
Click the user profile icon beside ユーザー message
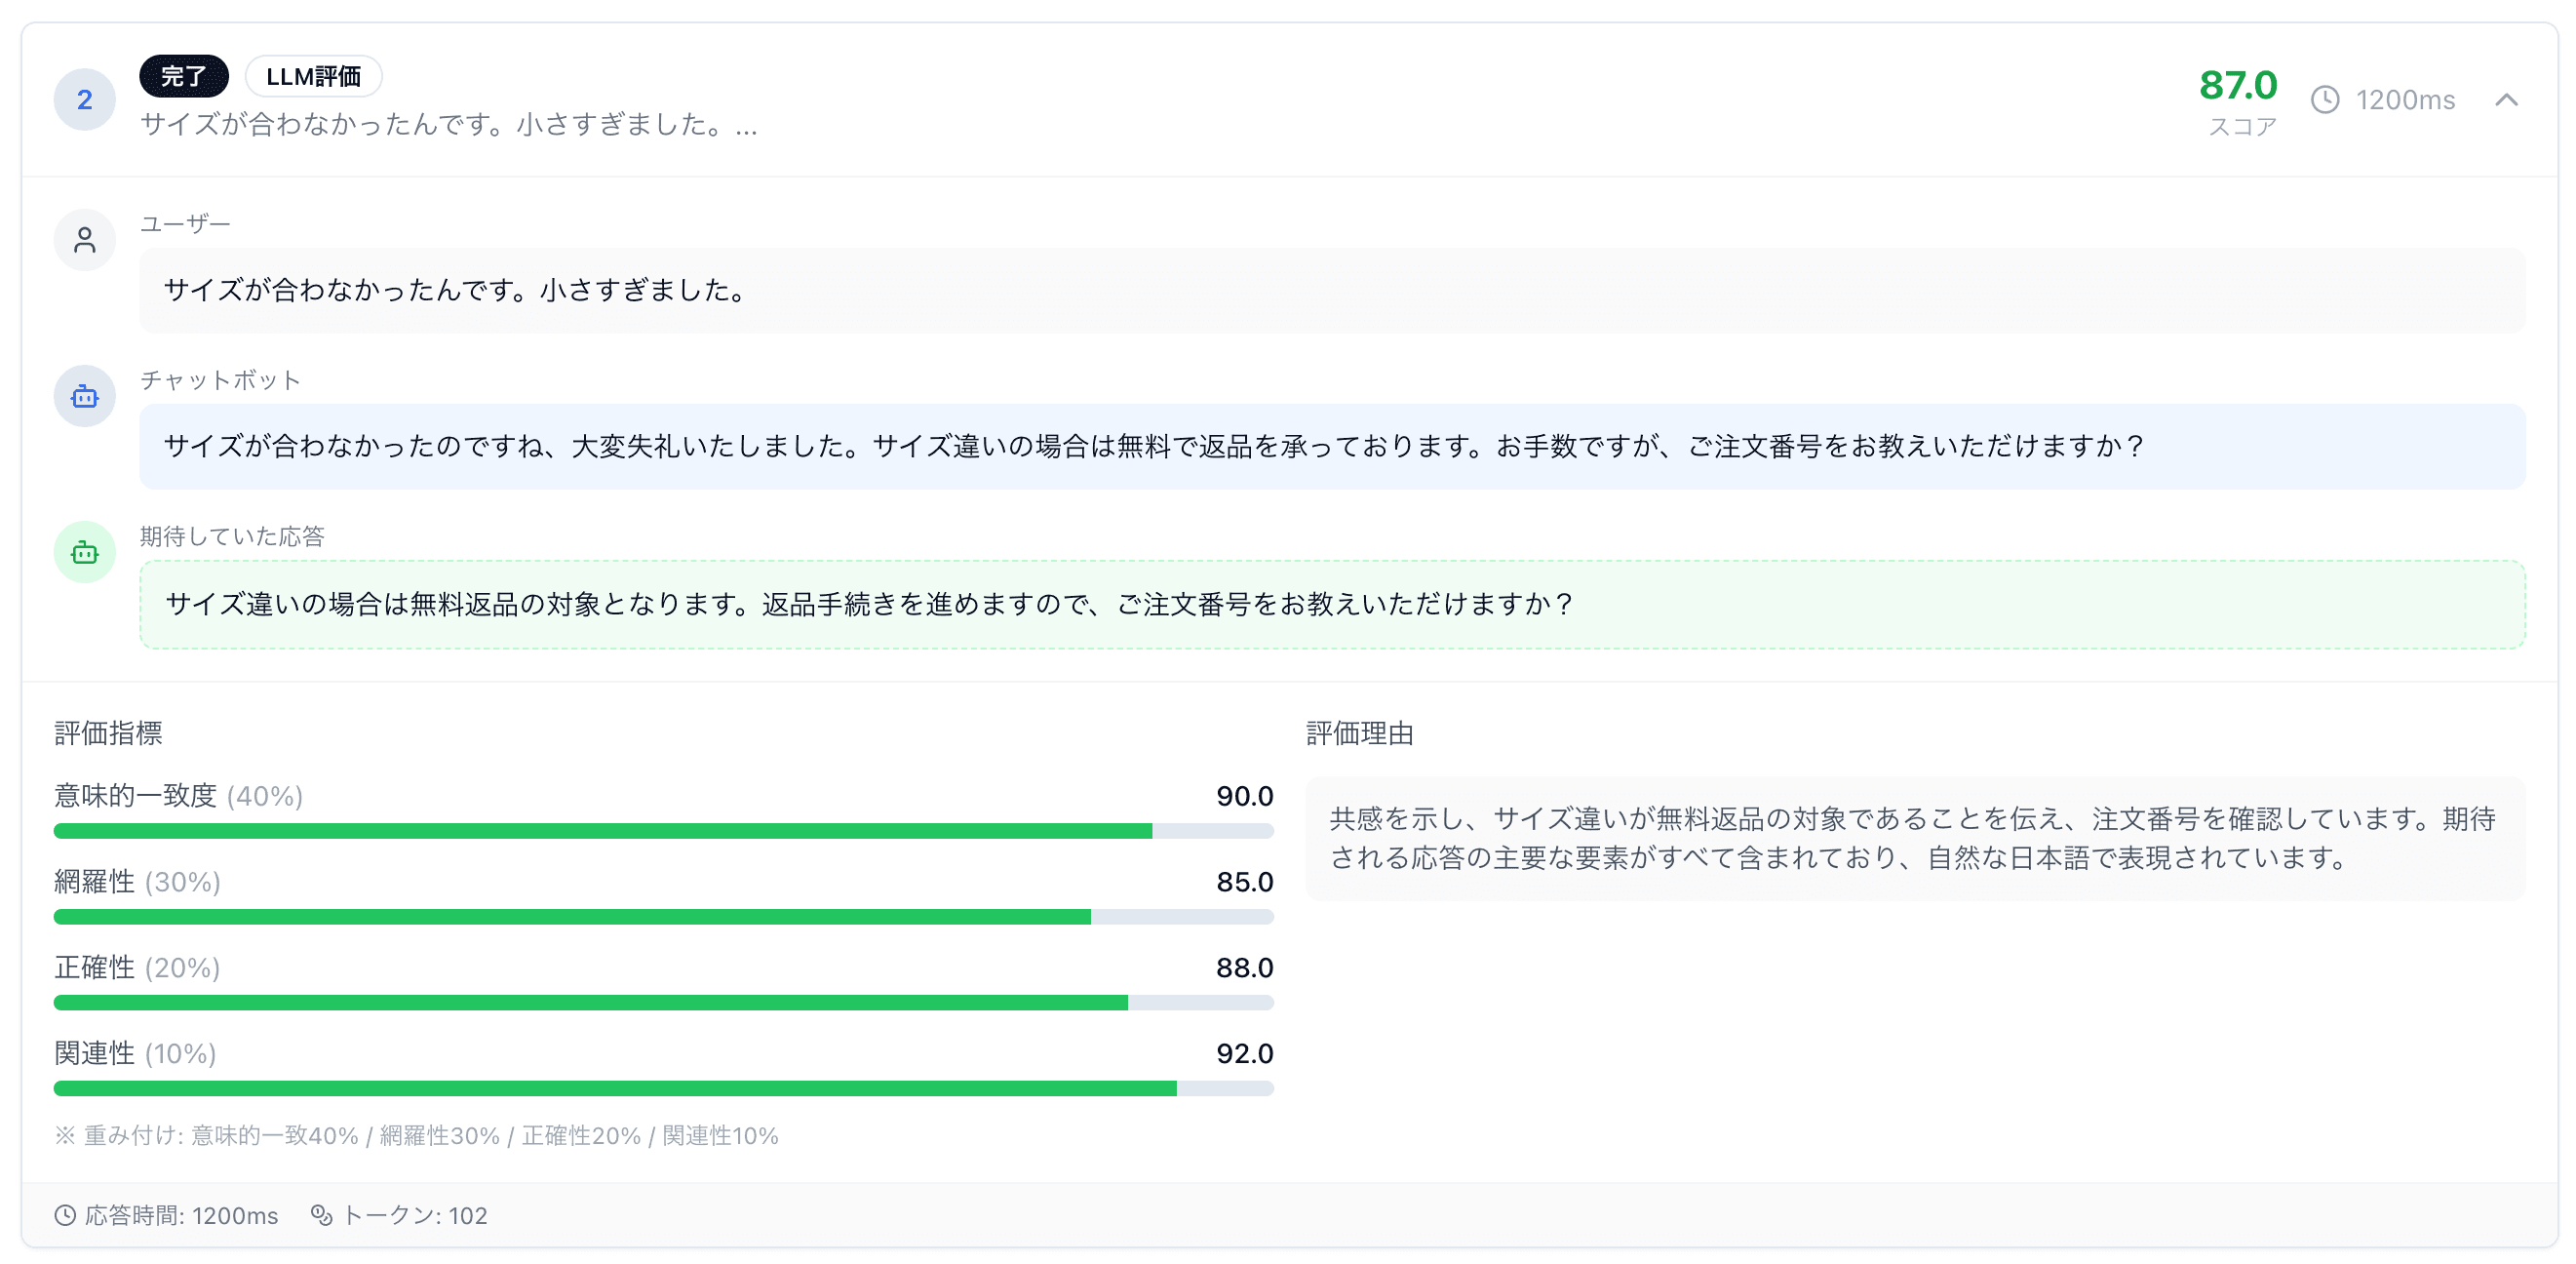tap(84, 240)
